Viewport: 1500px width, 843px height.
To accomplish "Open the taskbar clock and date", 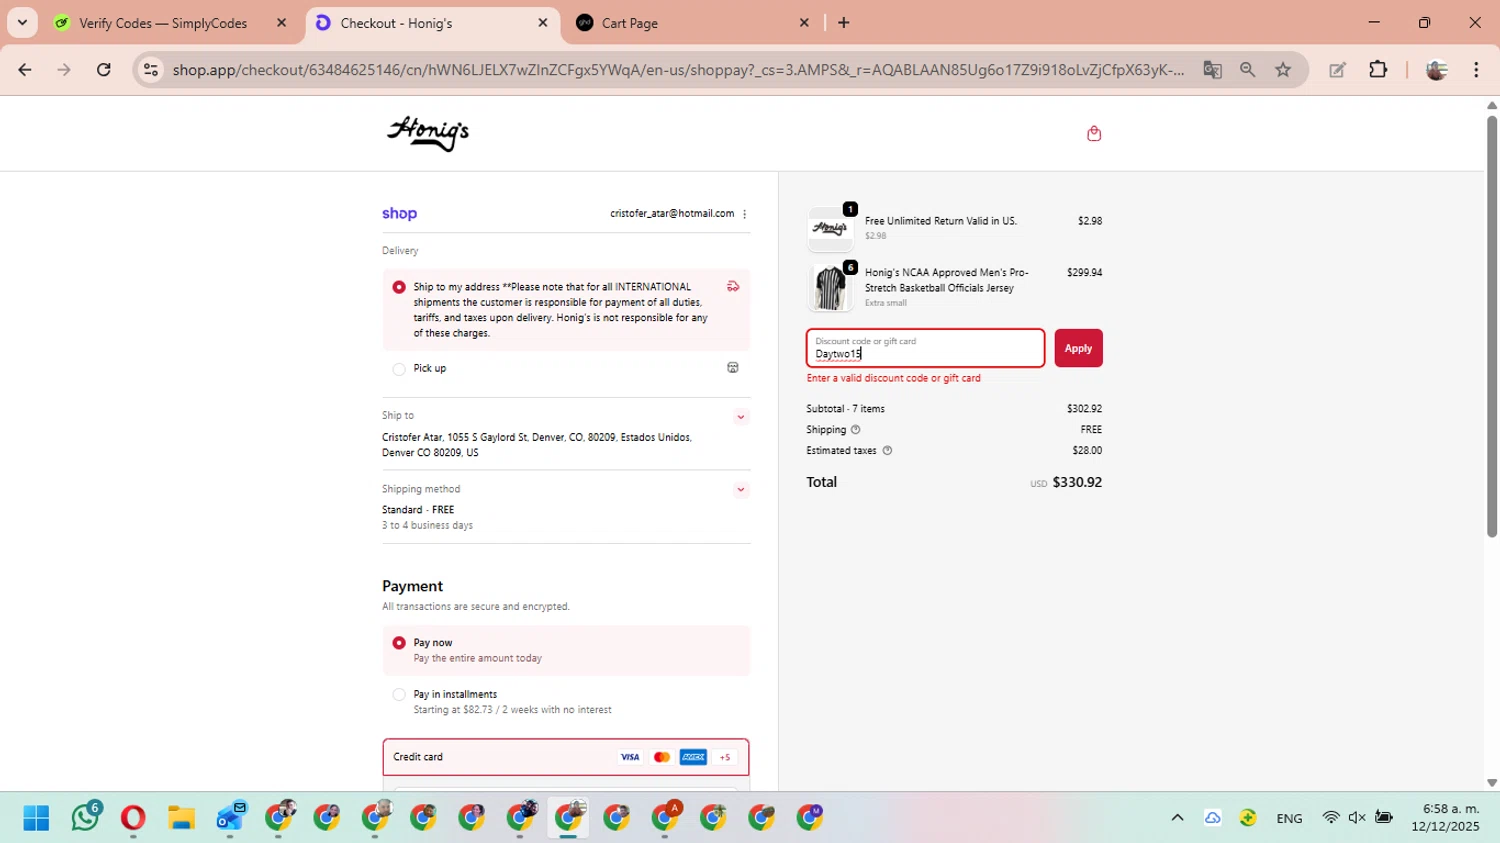I will pos(1445,818).
